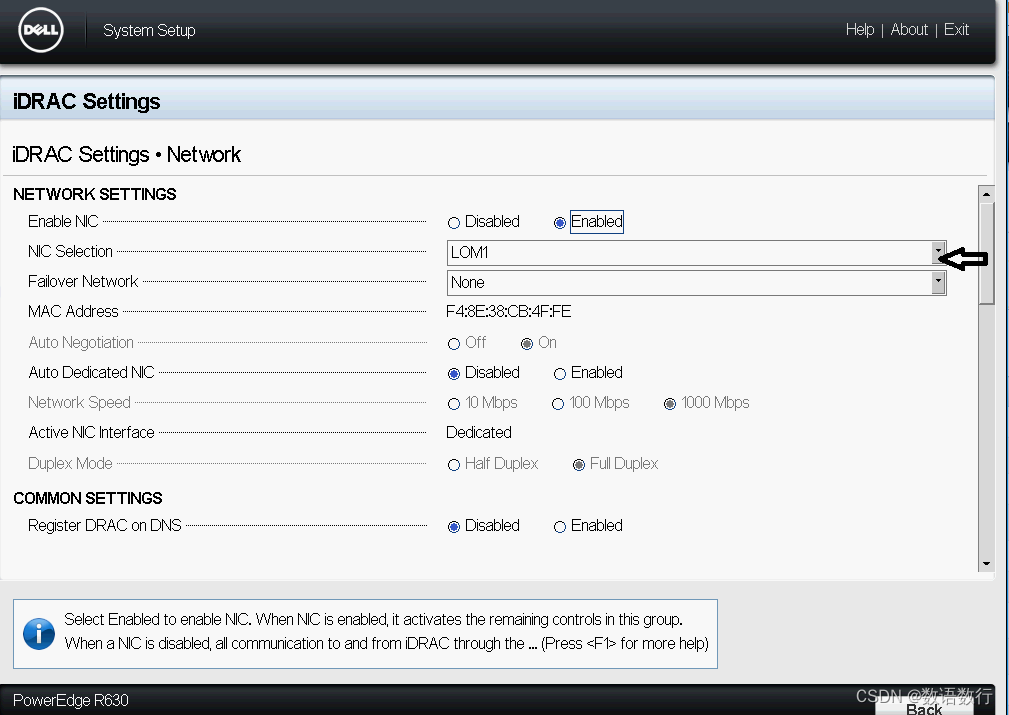The width and height of the screenshot is (1009, 715).
Task: Select Enabled for Enable NIC
Action: (560, 223)
